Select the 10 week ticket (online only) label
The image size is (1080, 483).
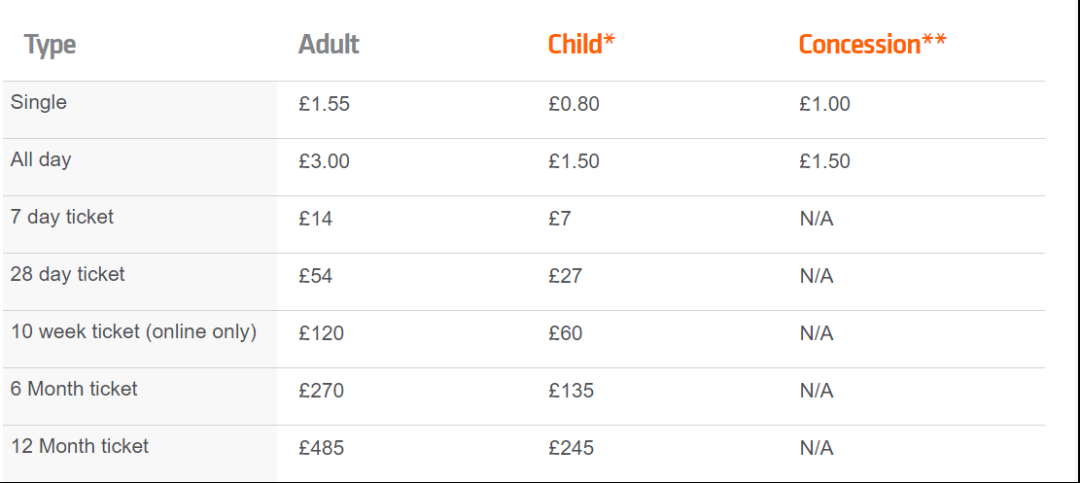coord(134,331)
